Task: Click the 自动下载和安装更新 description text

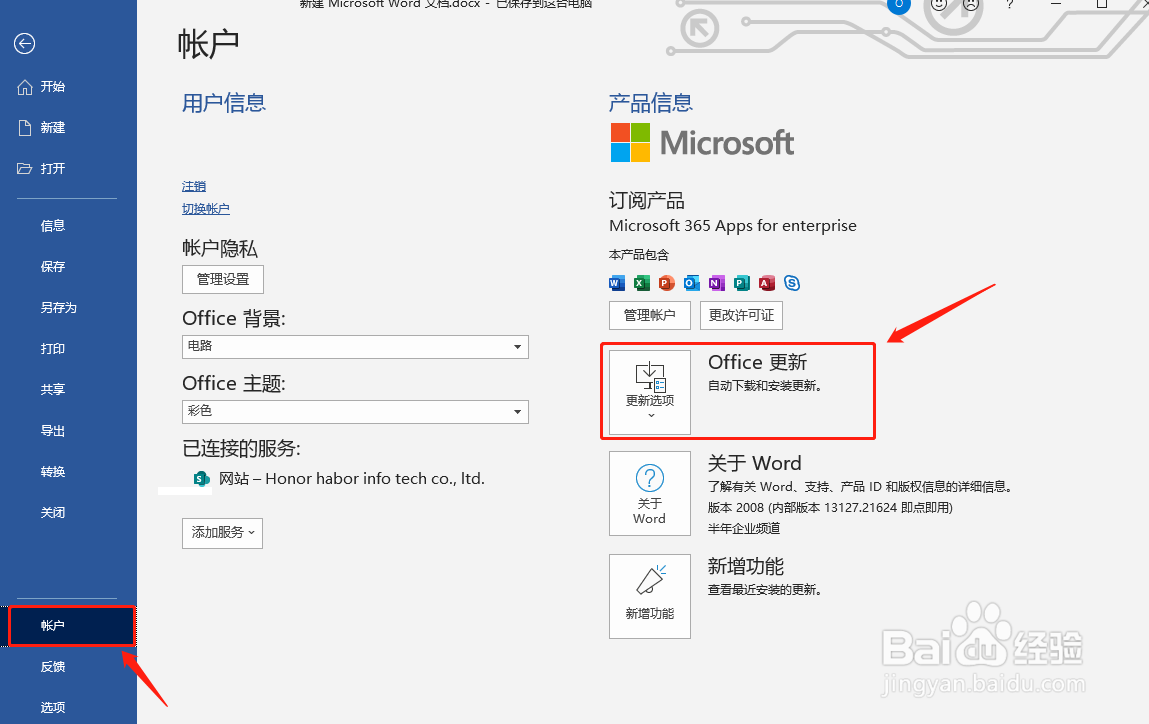Action: 764,386
